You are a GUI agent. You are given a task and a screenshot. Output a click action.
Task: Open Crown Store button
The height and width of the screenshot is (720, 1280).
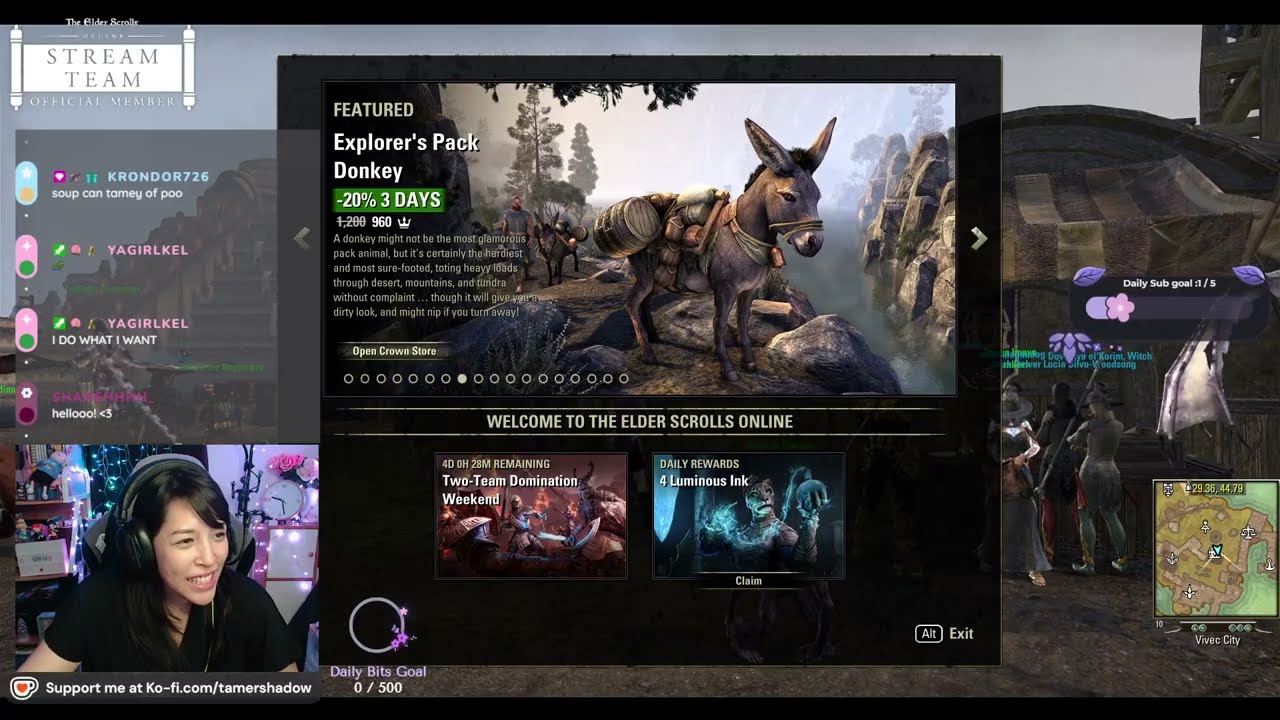click(394, 351)
